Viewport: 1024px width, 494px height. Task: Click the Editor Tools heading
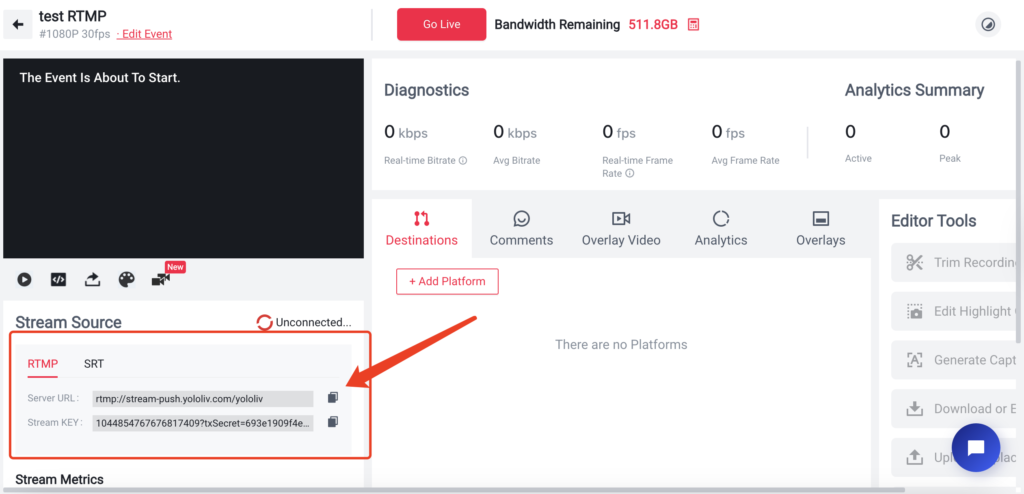934,221
